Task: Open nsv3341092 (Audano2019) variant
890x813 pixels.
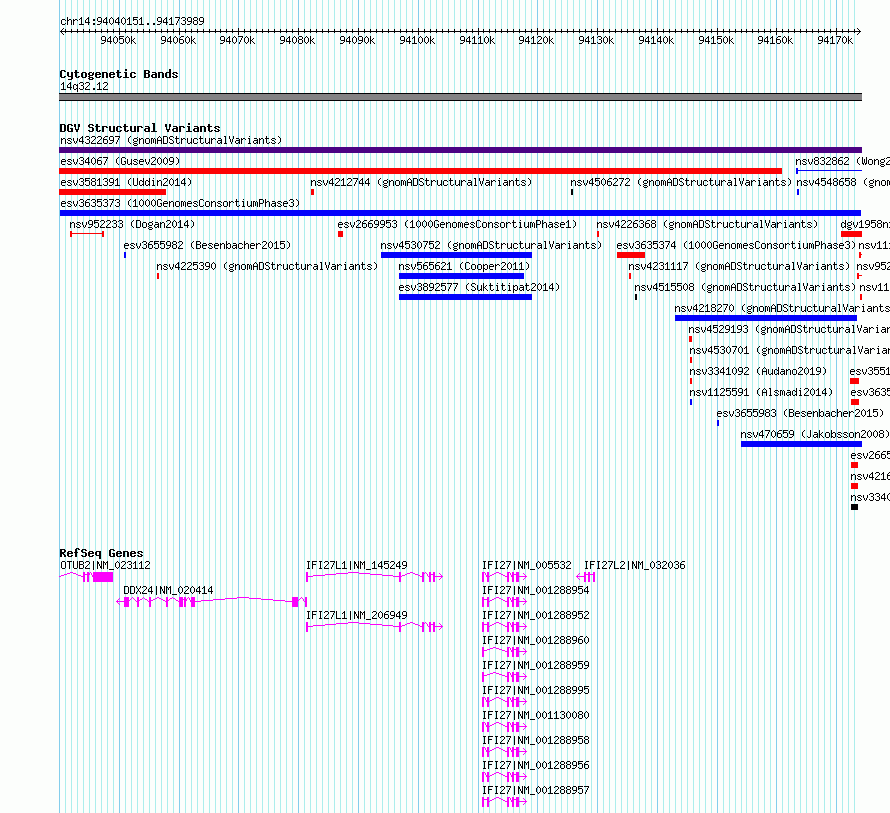Action: point(758,371)
